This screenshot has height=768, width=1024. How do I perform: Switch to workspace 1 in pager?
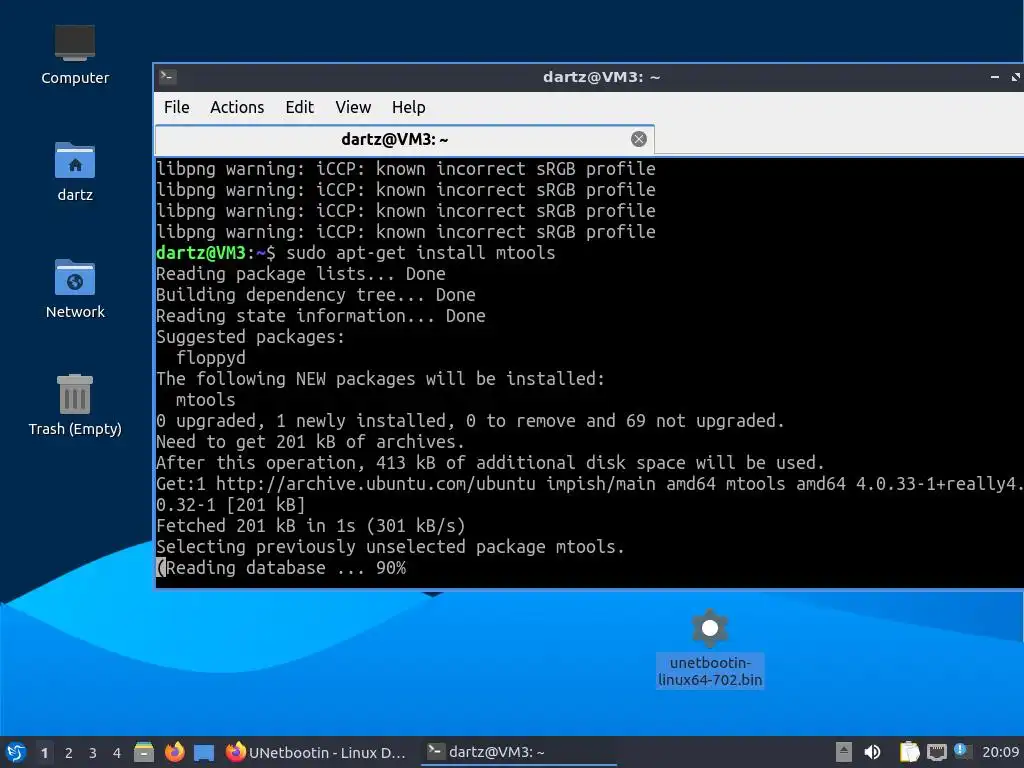pos(44,753)
